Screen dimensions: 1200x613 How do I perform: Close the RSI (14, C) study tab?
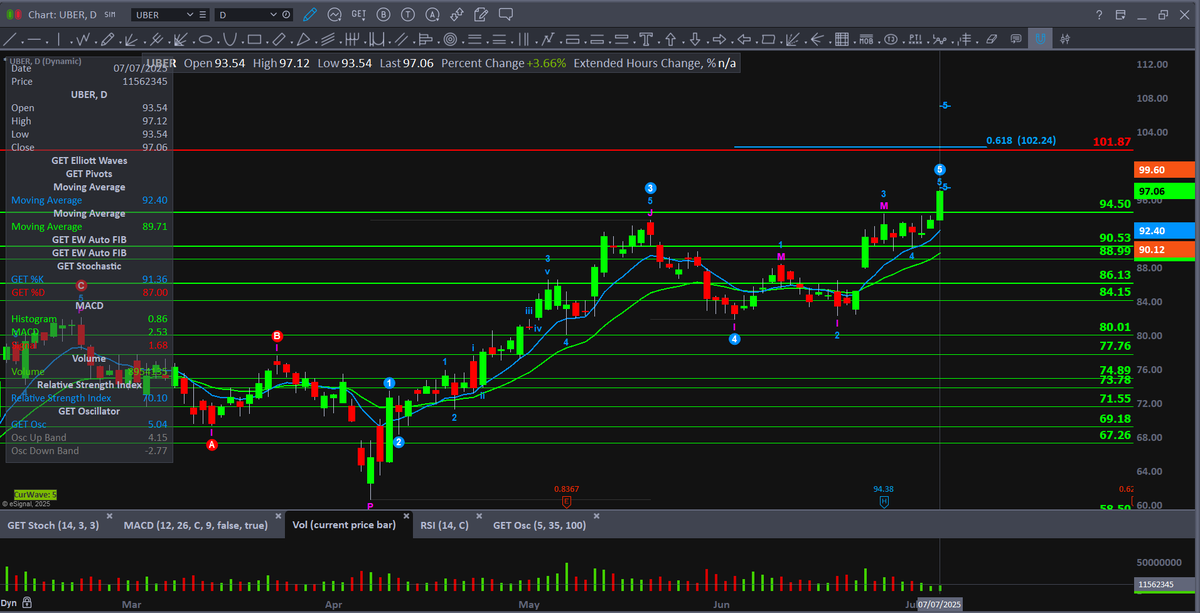point(479,518)
